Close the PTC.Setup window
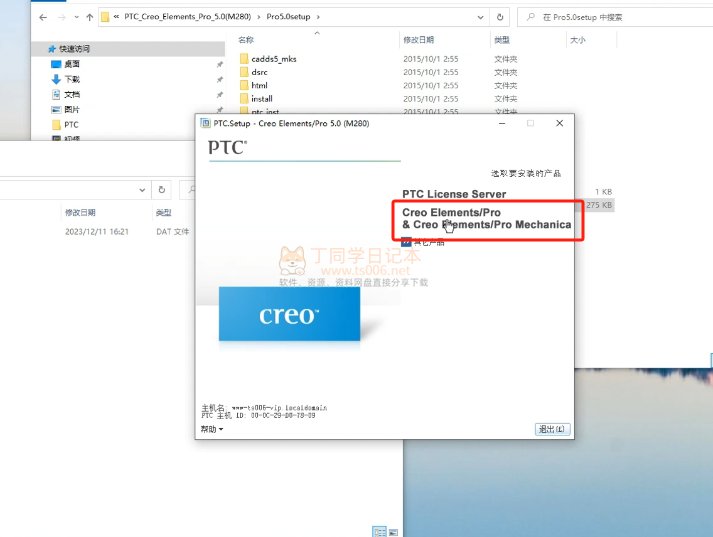Image resolution: width=713 pixels, height=537 pixels. click(x=560, y=123)
